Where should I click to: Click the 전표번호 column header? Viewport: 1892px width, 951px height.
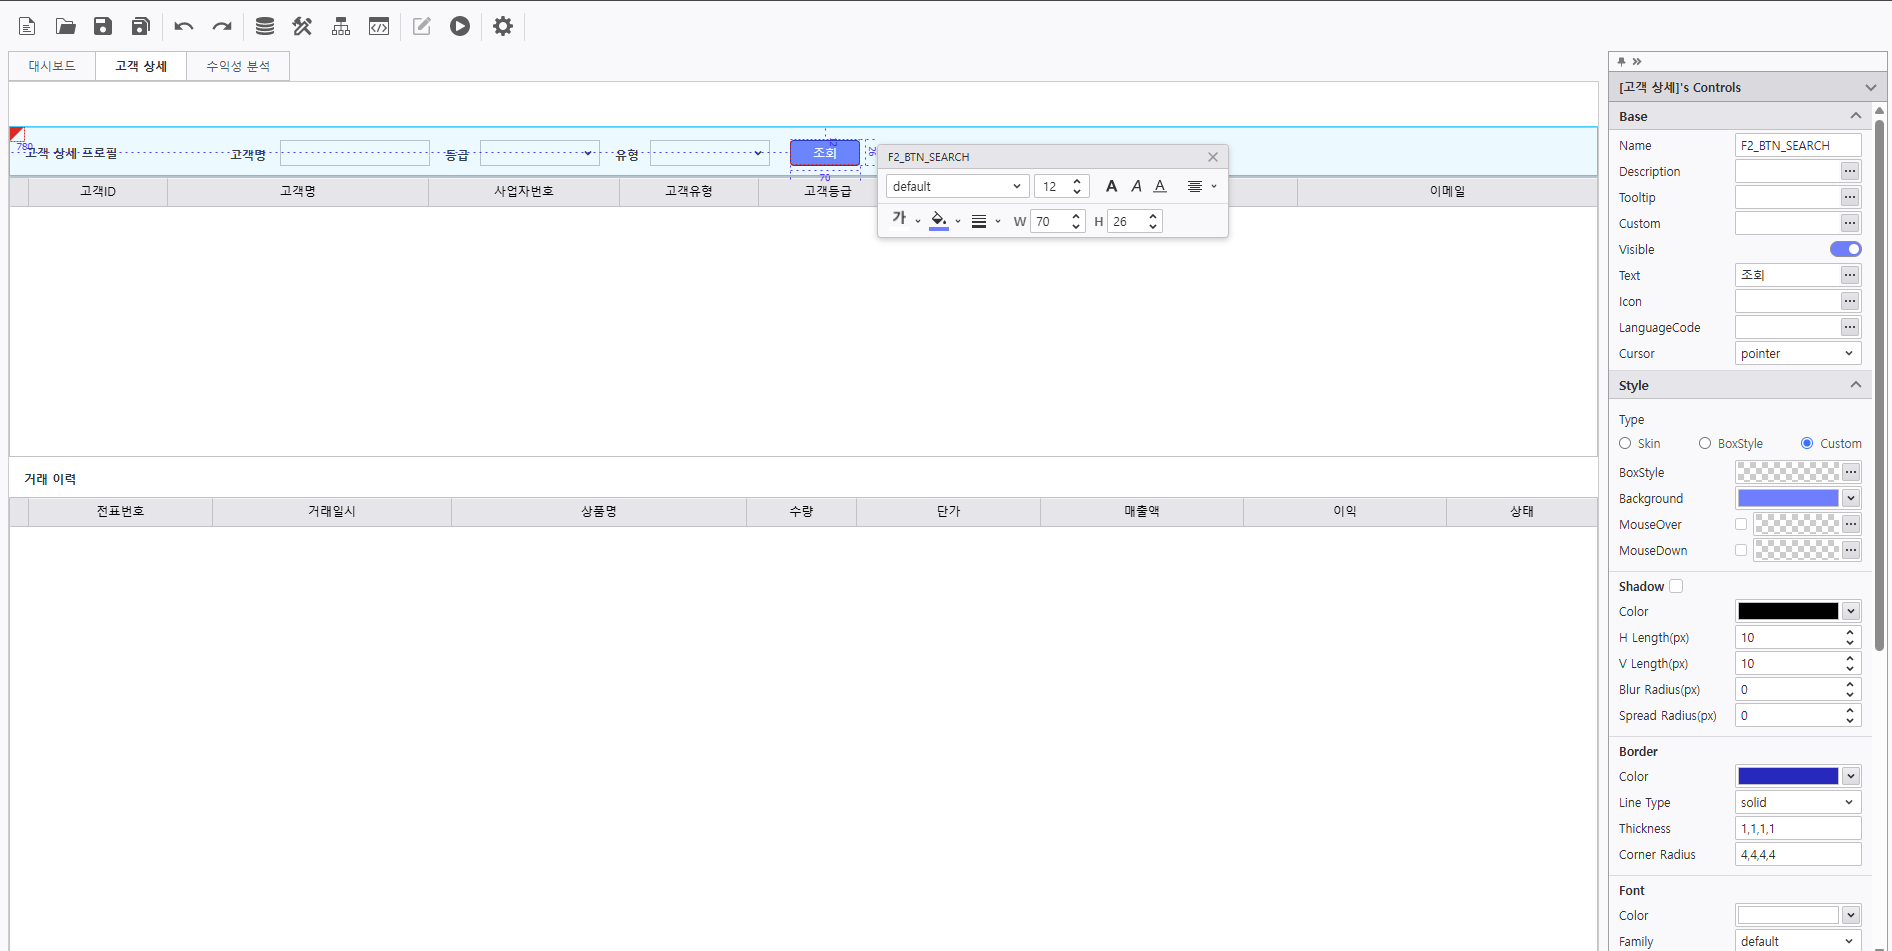click(121, 511)
